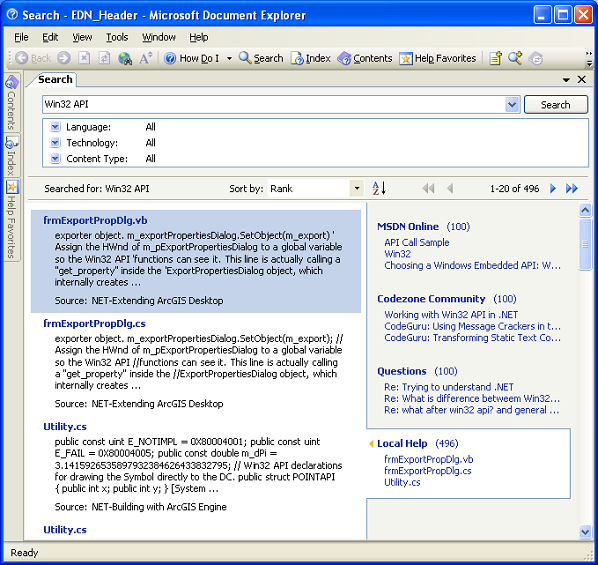Click the results scrollbar up arrow
This screenshot has height=565, width=598.
(x=585, y=210)
